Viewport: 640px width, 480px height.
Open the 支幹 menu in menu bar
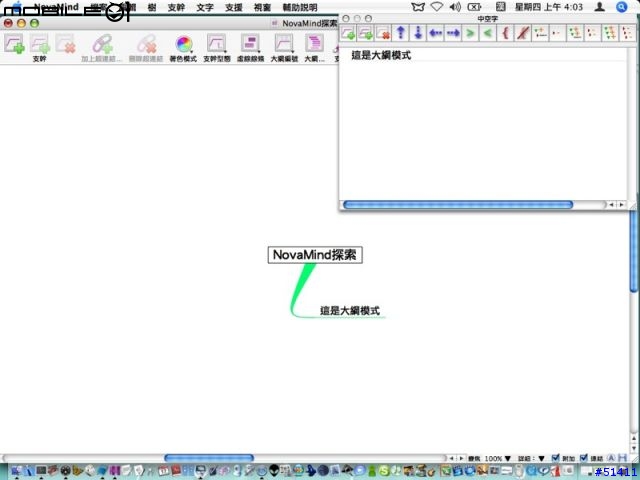pos(176,7)
